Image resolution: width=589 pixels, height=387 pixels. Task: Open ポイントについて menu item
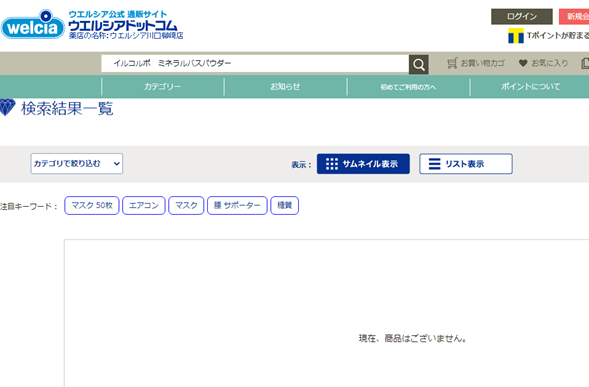coord(530,87)
